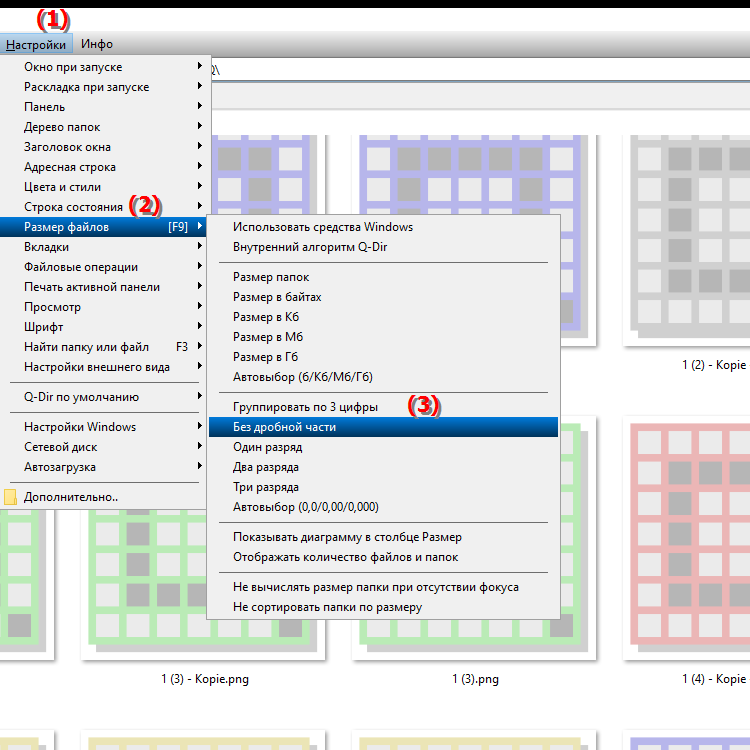Select Размер в Гб
The image size is (750, 750).
coord(383,357)
